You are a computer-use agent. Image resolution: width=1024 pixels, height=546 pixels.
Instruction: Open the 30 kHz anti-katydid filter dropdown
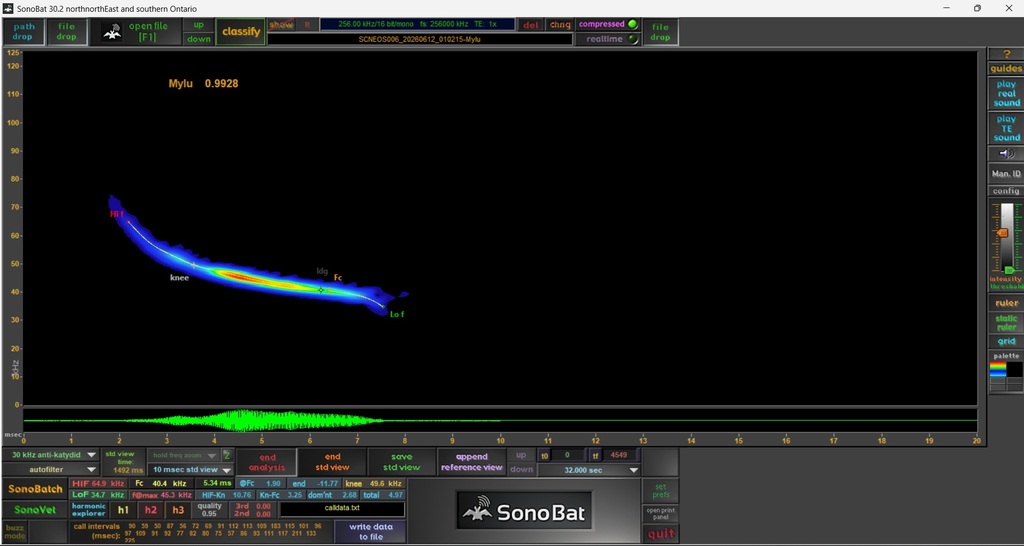point(51,455)
